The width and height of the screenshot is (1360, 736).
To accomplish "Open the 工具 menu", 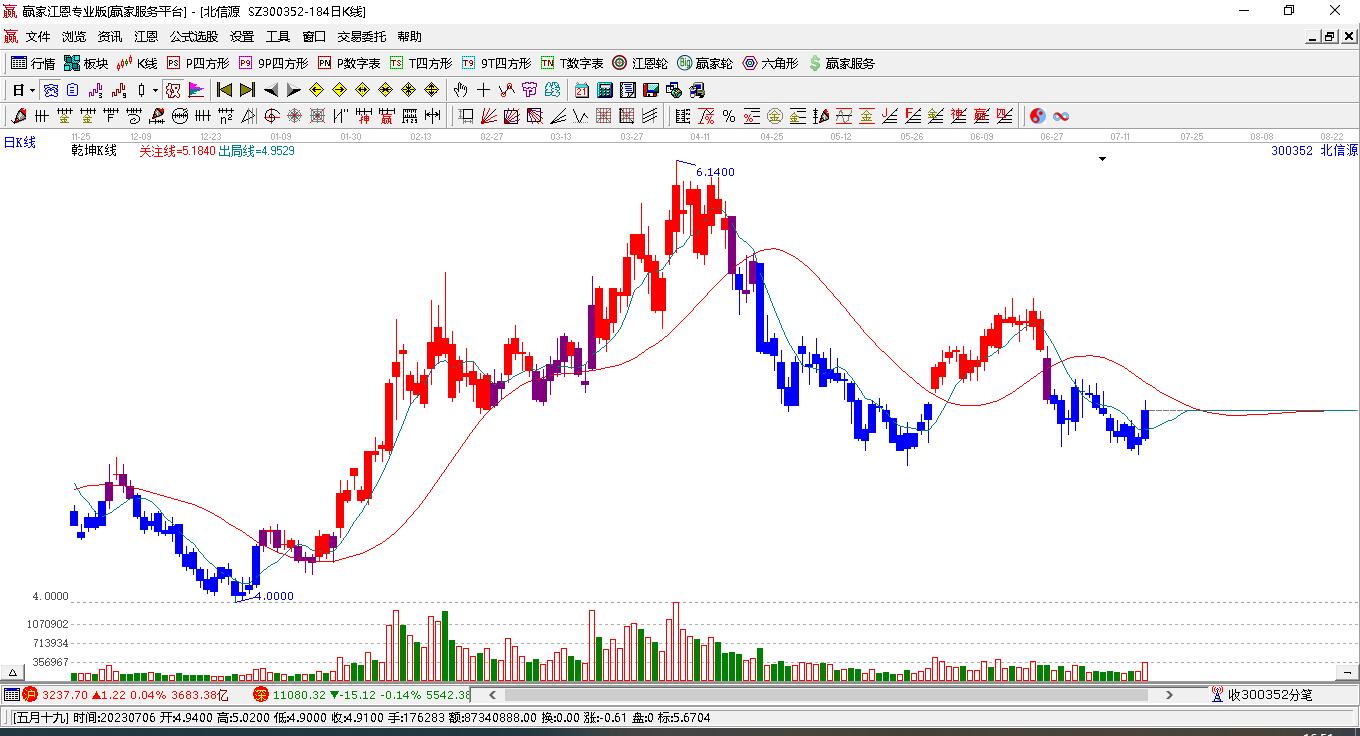I will (278, 37).
